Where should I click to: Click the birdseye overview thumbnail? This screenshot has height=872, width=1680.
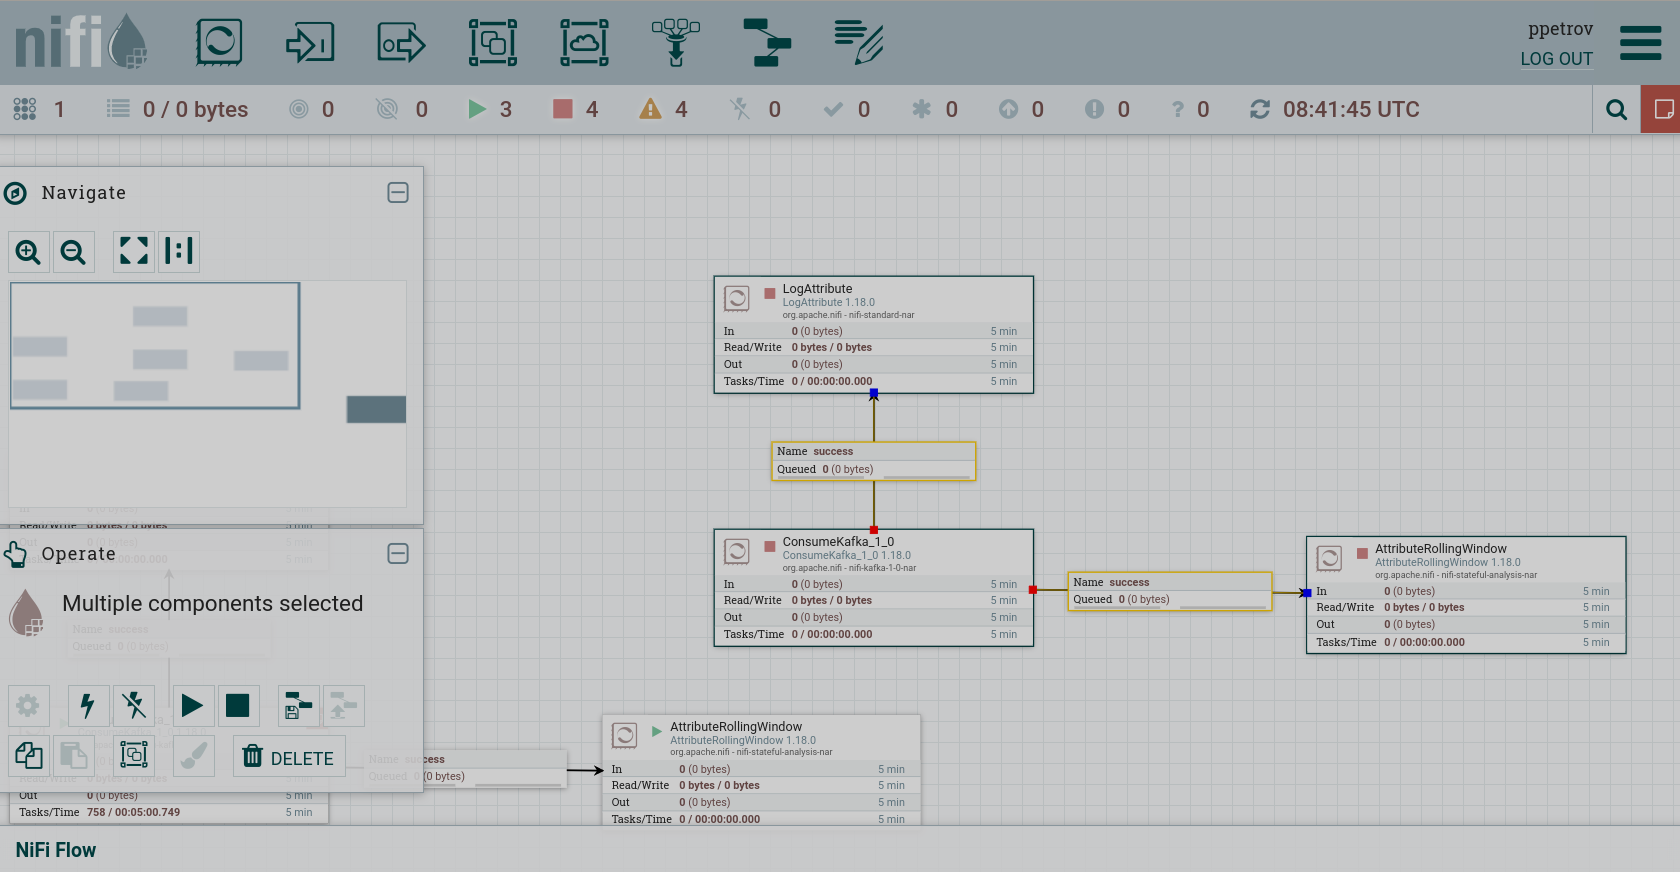pyautogui.click(x=208, y=394)
